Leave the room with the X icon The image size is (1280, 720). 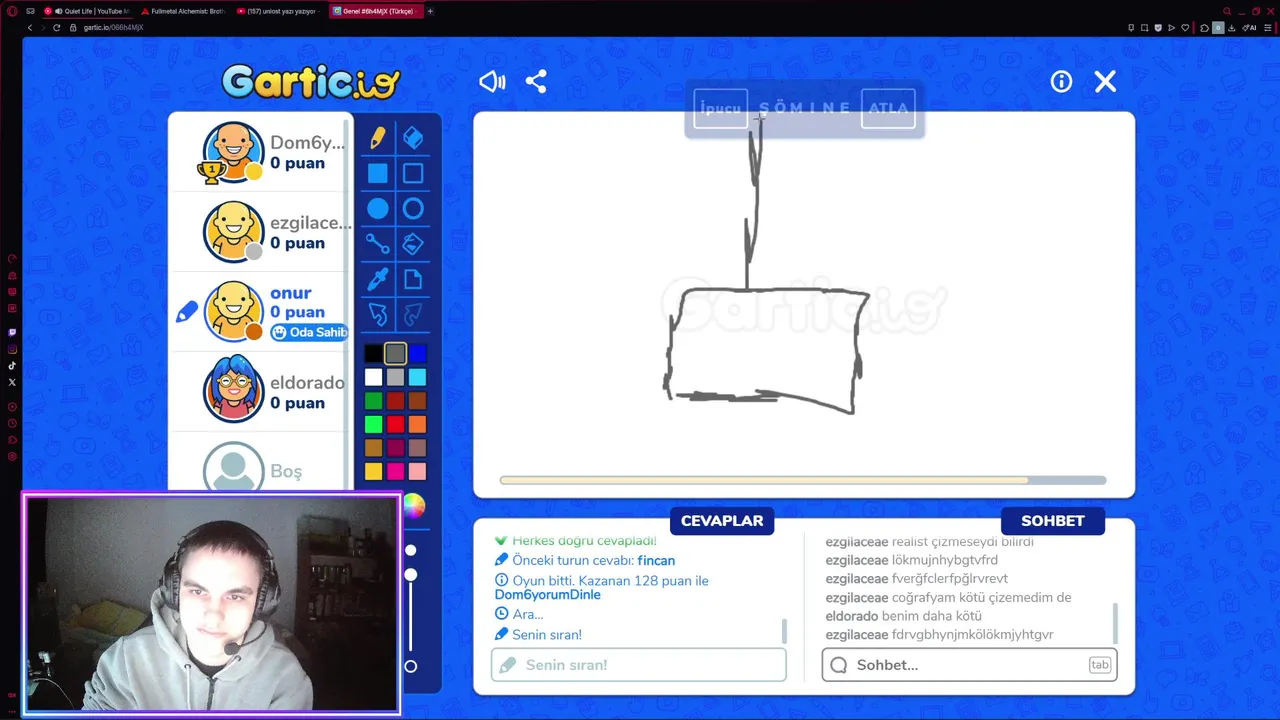pyautogui.click(x=1105, y=82)
